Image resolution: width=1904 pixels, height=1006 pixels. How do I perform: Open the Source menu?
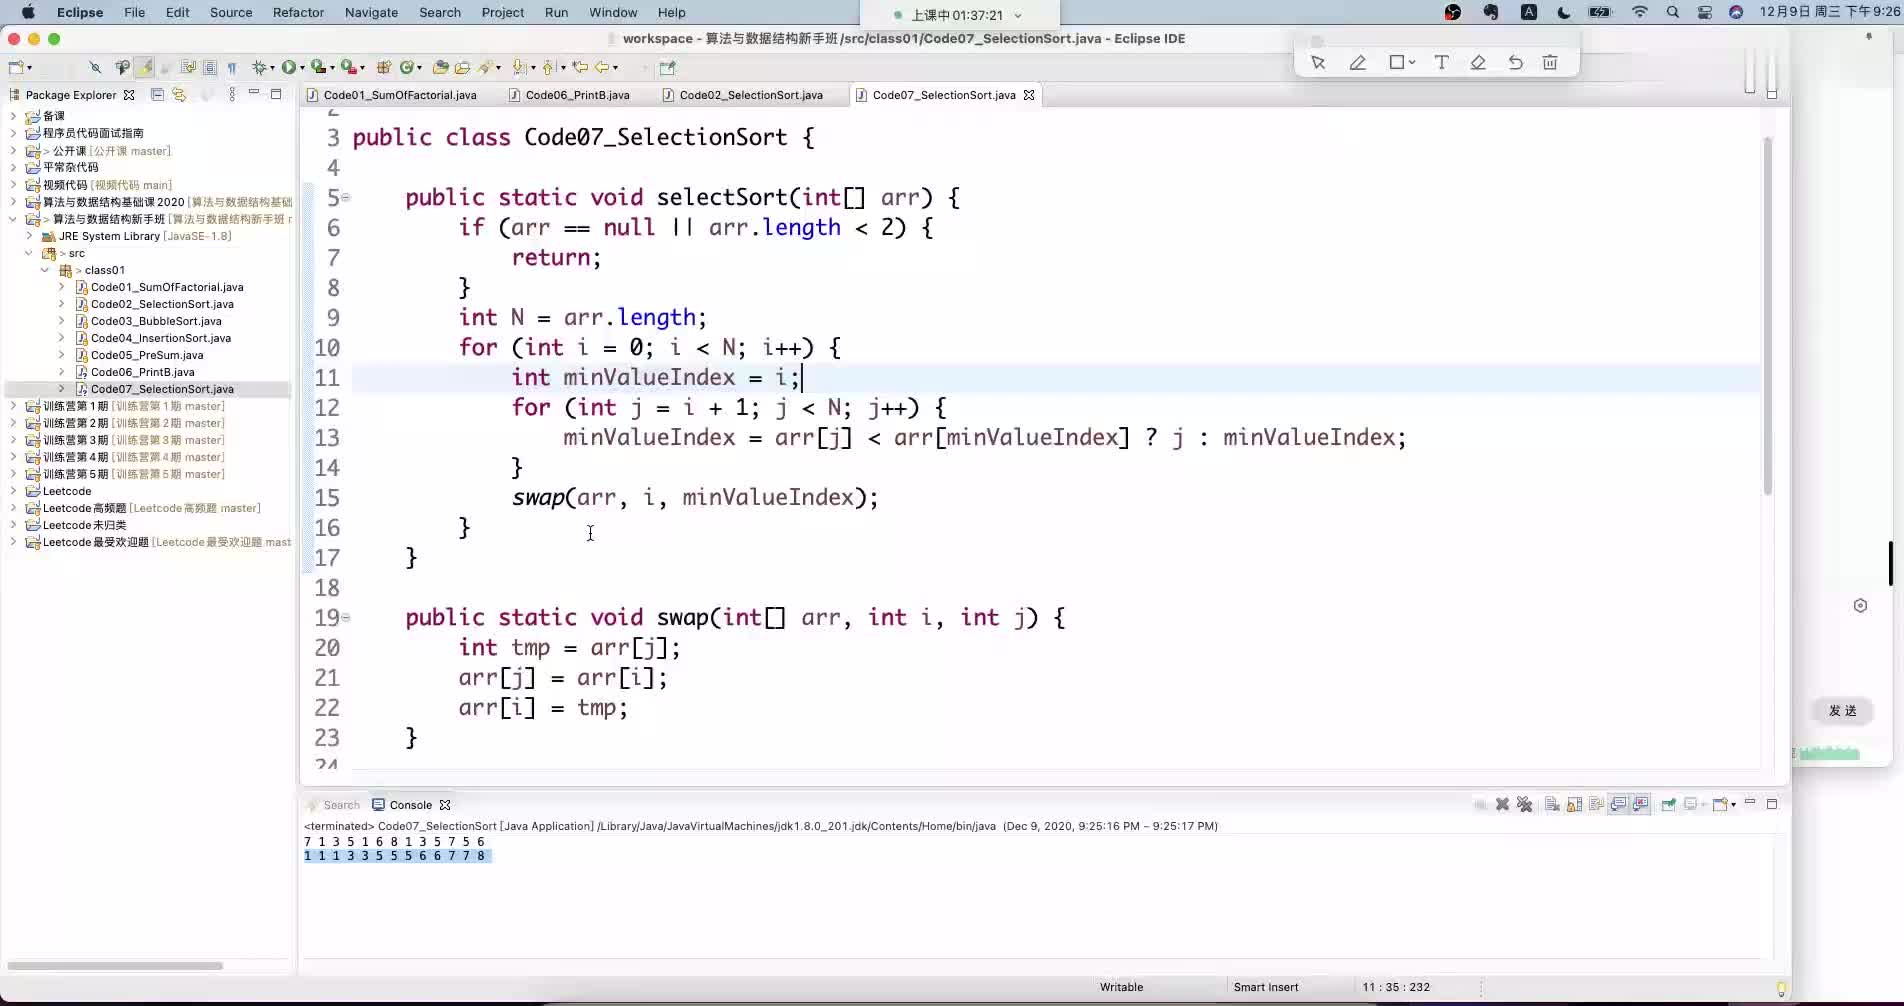[231, 12]
